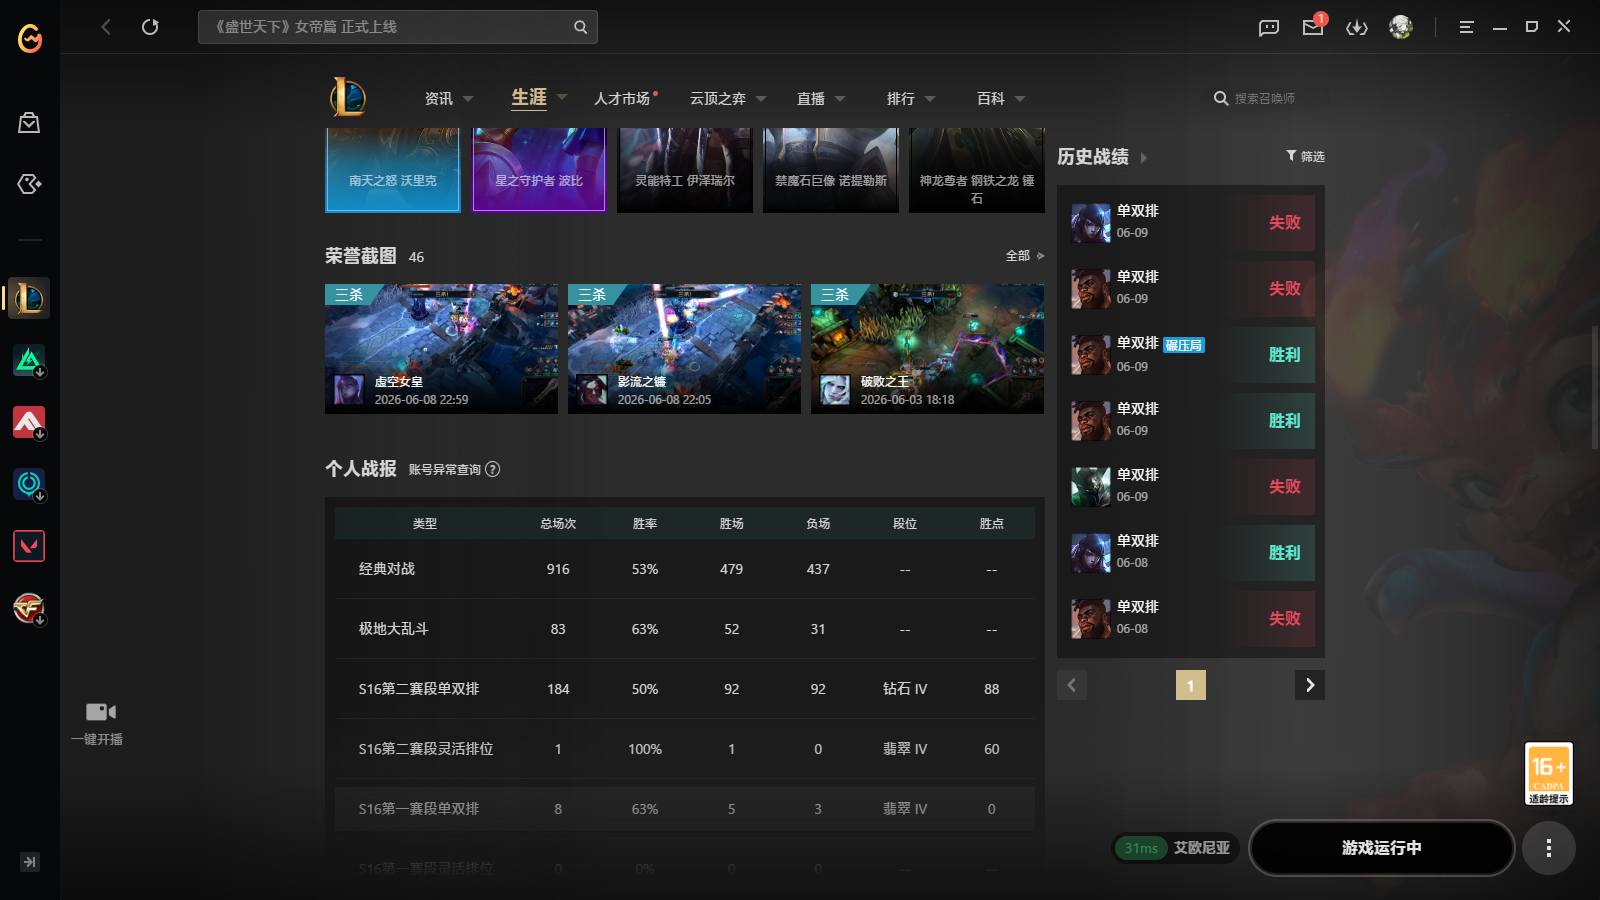Select the Valorant game icon
The width and height of the screenshot is (1600, 900).
click(x=29, y=546)
